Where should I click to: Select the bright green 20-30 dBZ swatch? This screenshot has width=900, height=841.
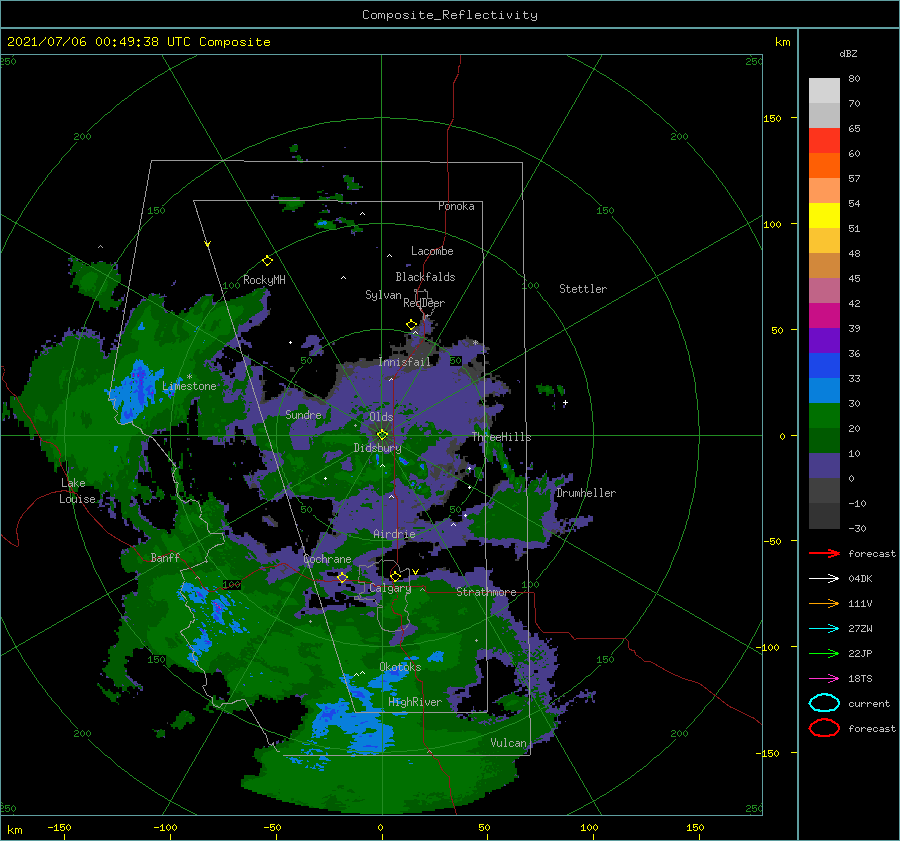(x=824, y=416)
